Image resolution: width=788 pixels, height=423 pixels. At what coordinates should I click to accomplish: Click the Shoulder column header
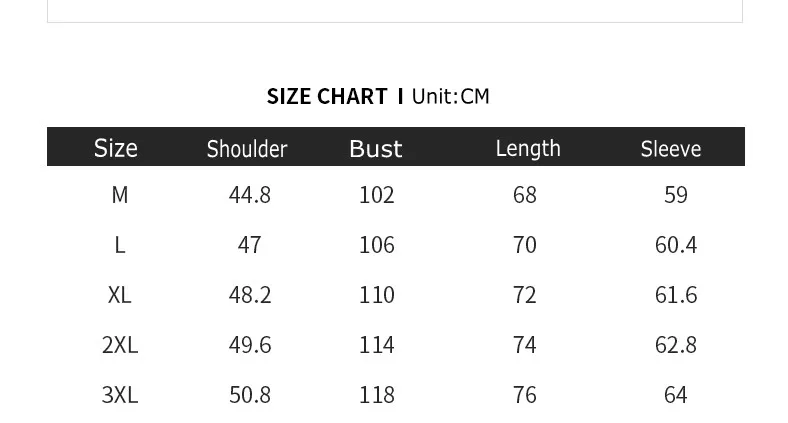[247, 149]
